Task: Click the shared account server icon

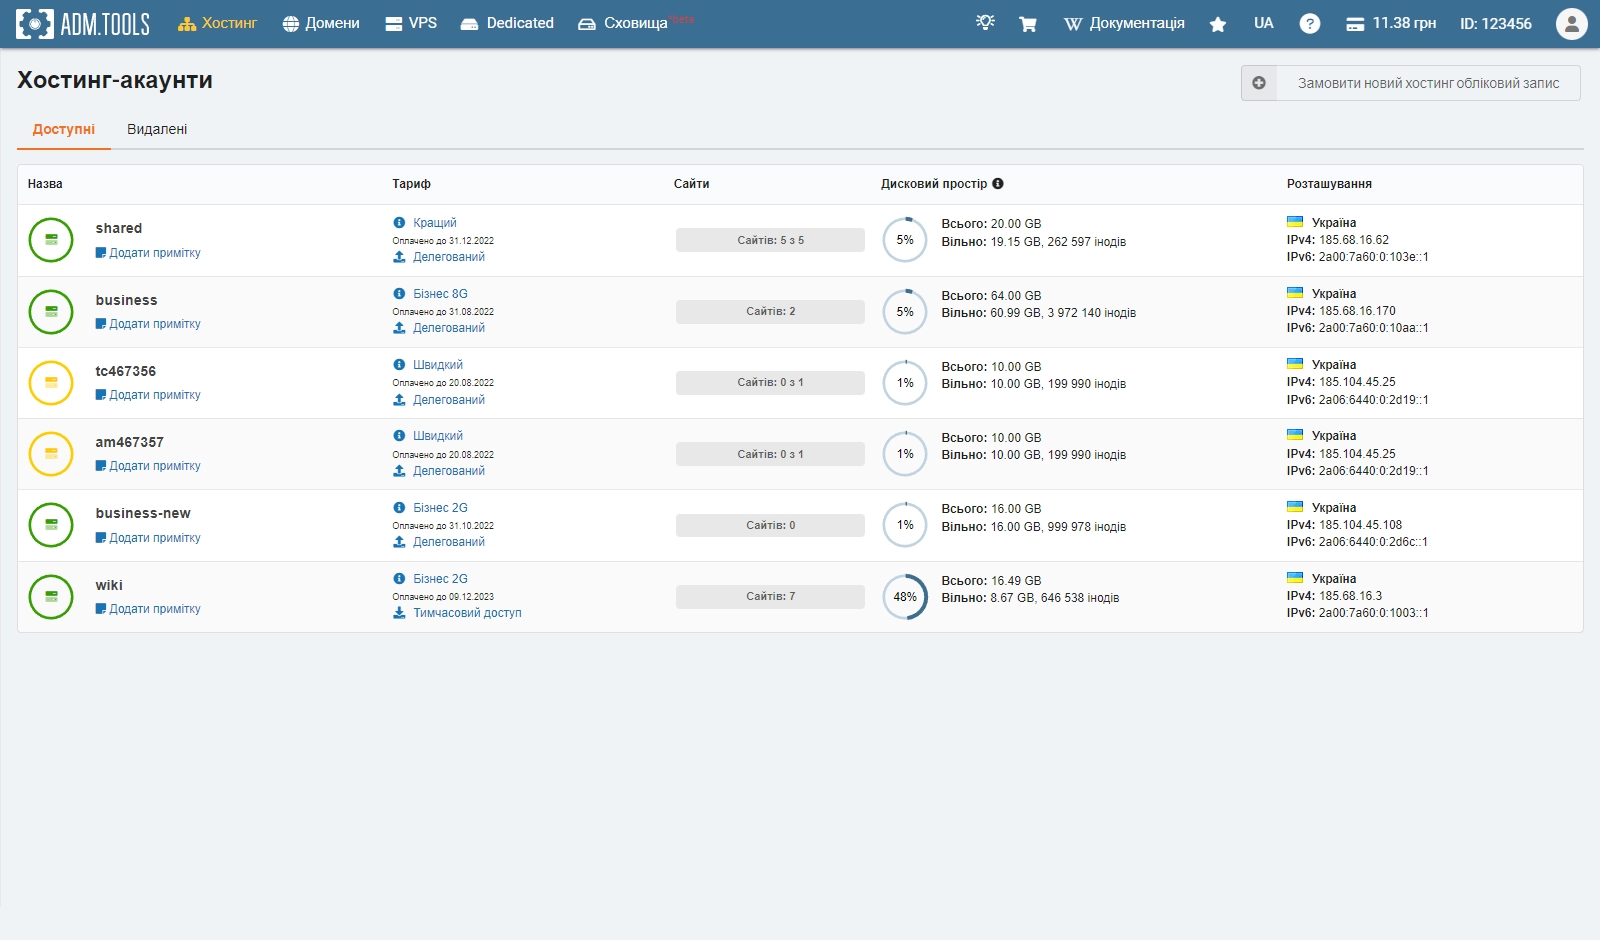Action: click(51, 240)
